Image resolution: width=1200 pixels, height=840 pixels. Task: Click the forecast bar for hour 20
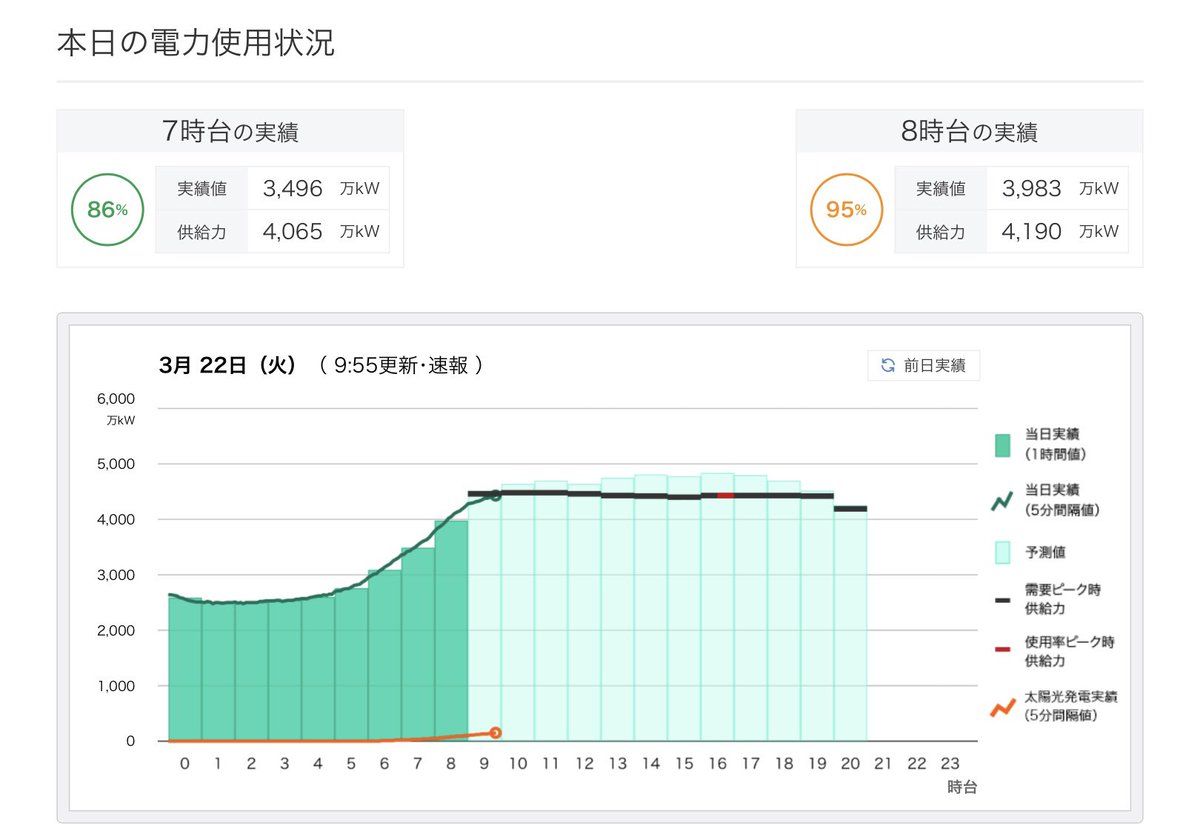[x=850, y=625]
